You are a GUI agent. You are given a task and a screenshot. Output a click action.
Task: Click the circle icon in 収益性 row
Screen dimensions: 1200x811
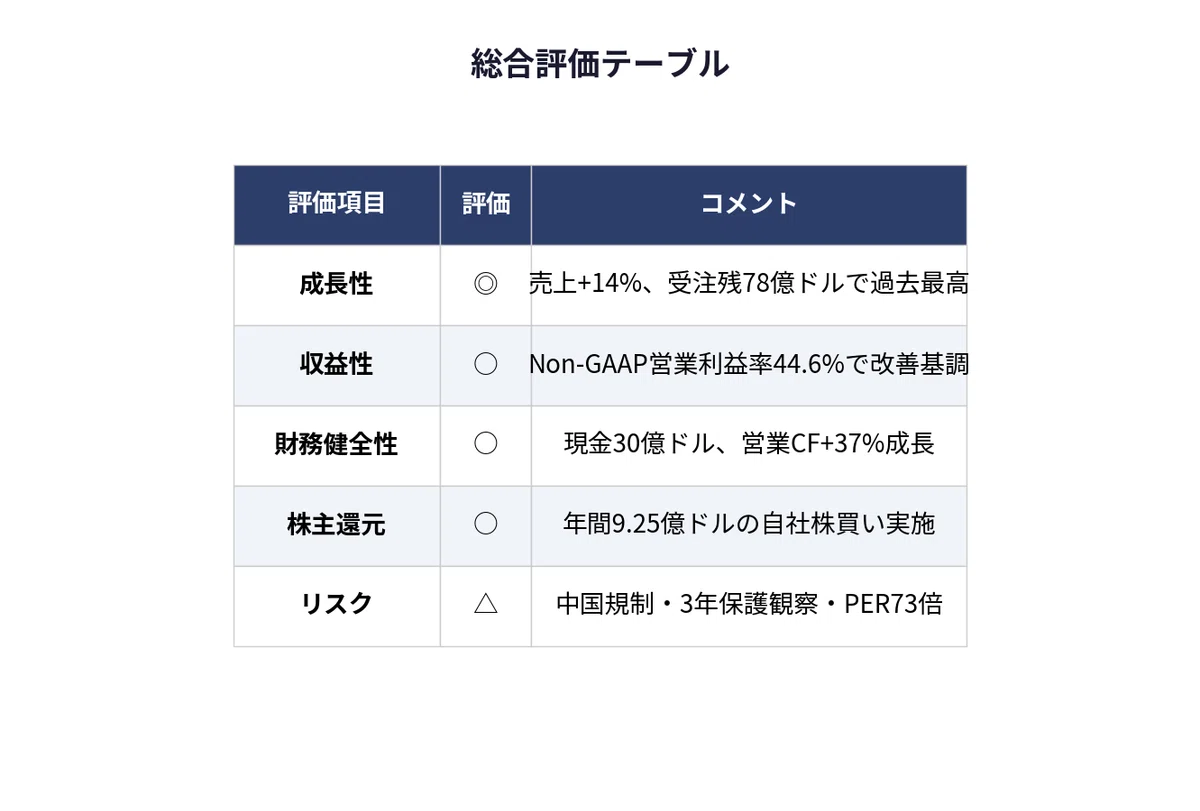coord(486,365)
